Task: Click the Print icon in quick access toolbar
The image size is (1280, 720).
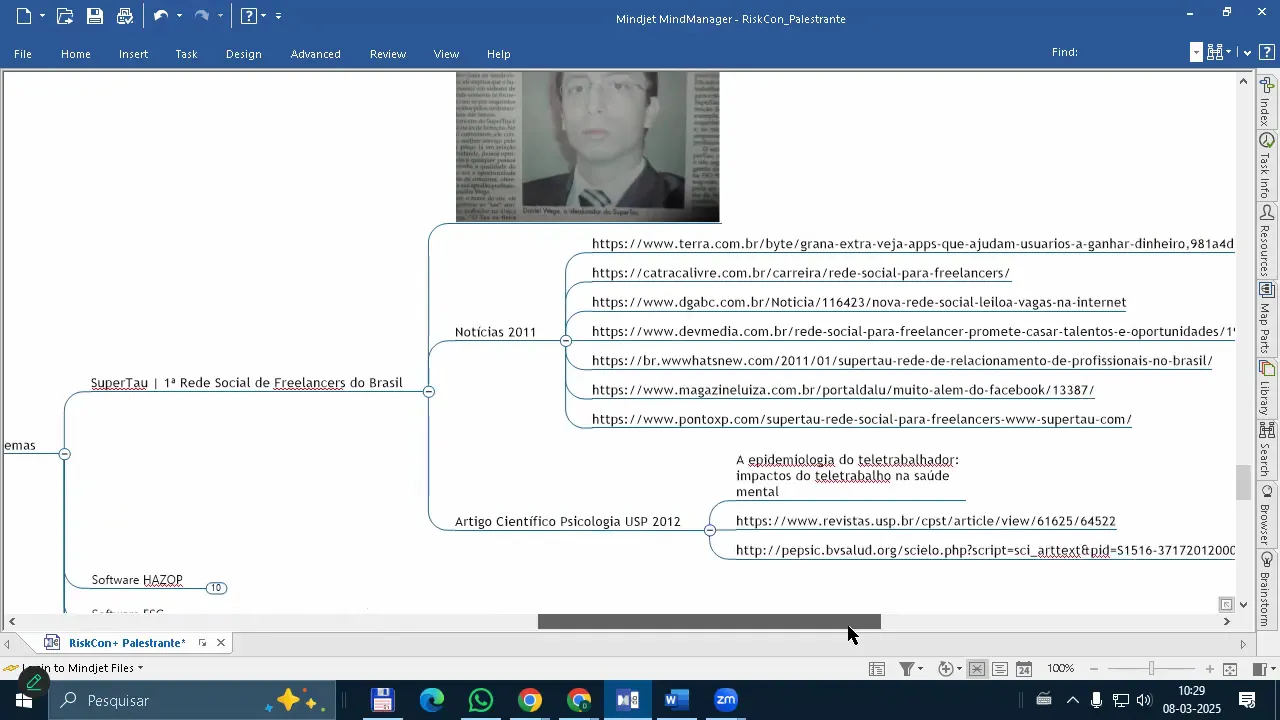Action: (x=125, y=16)
